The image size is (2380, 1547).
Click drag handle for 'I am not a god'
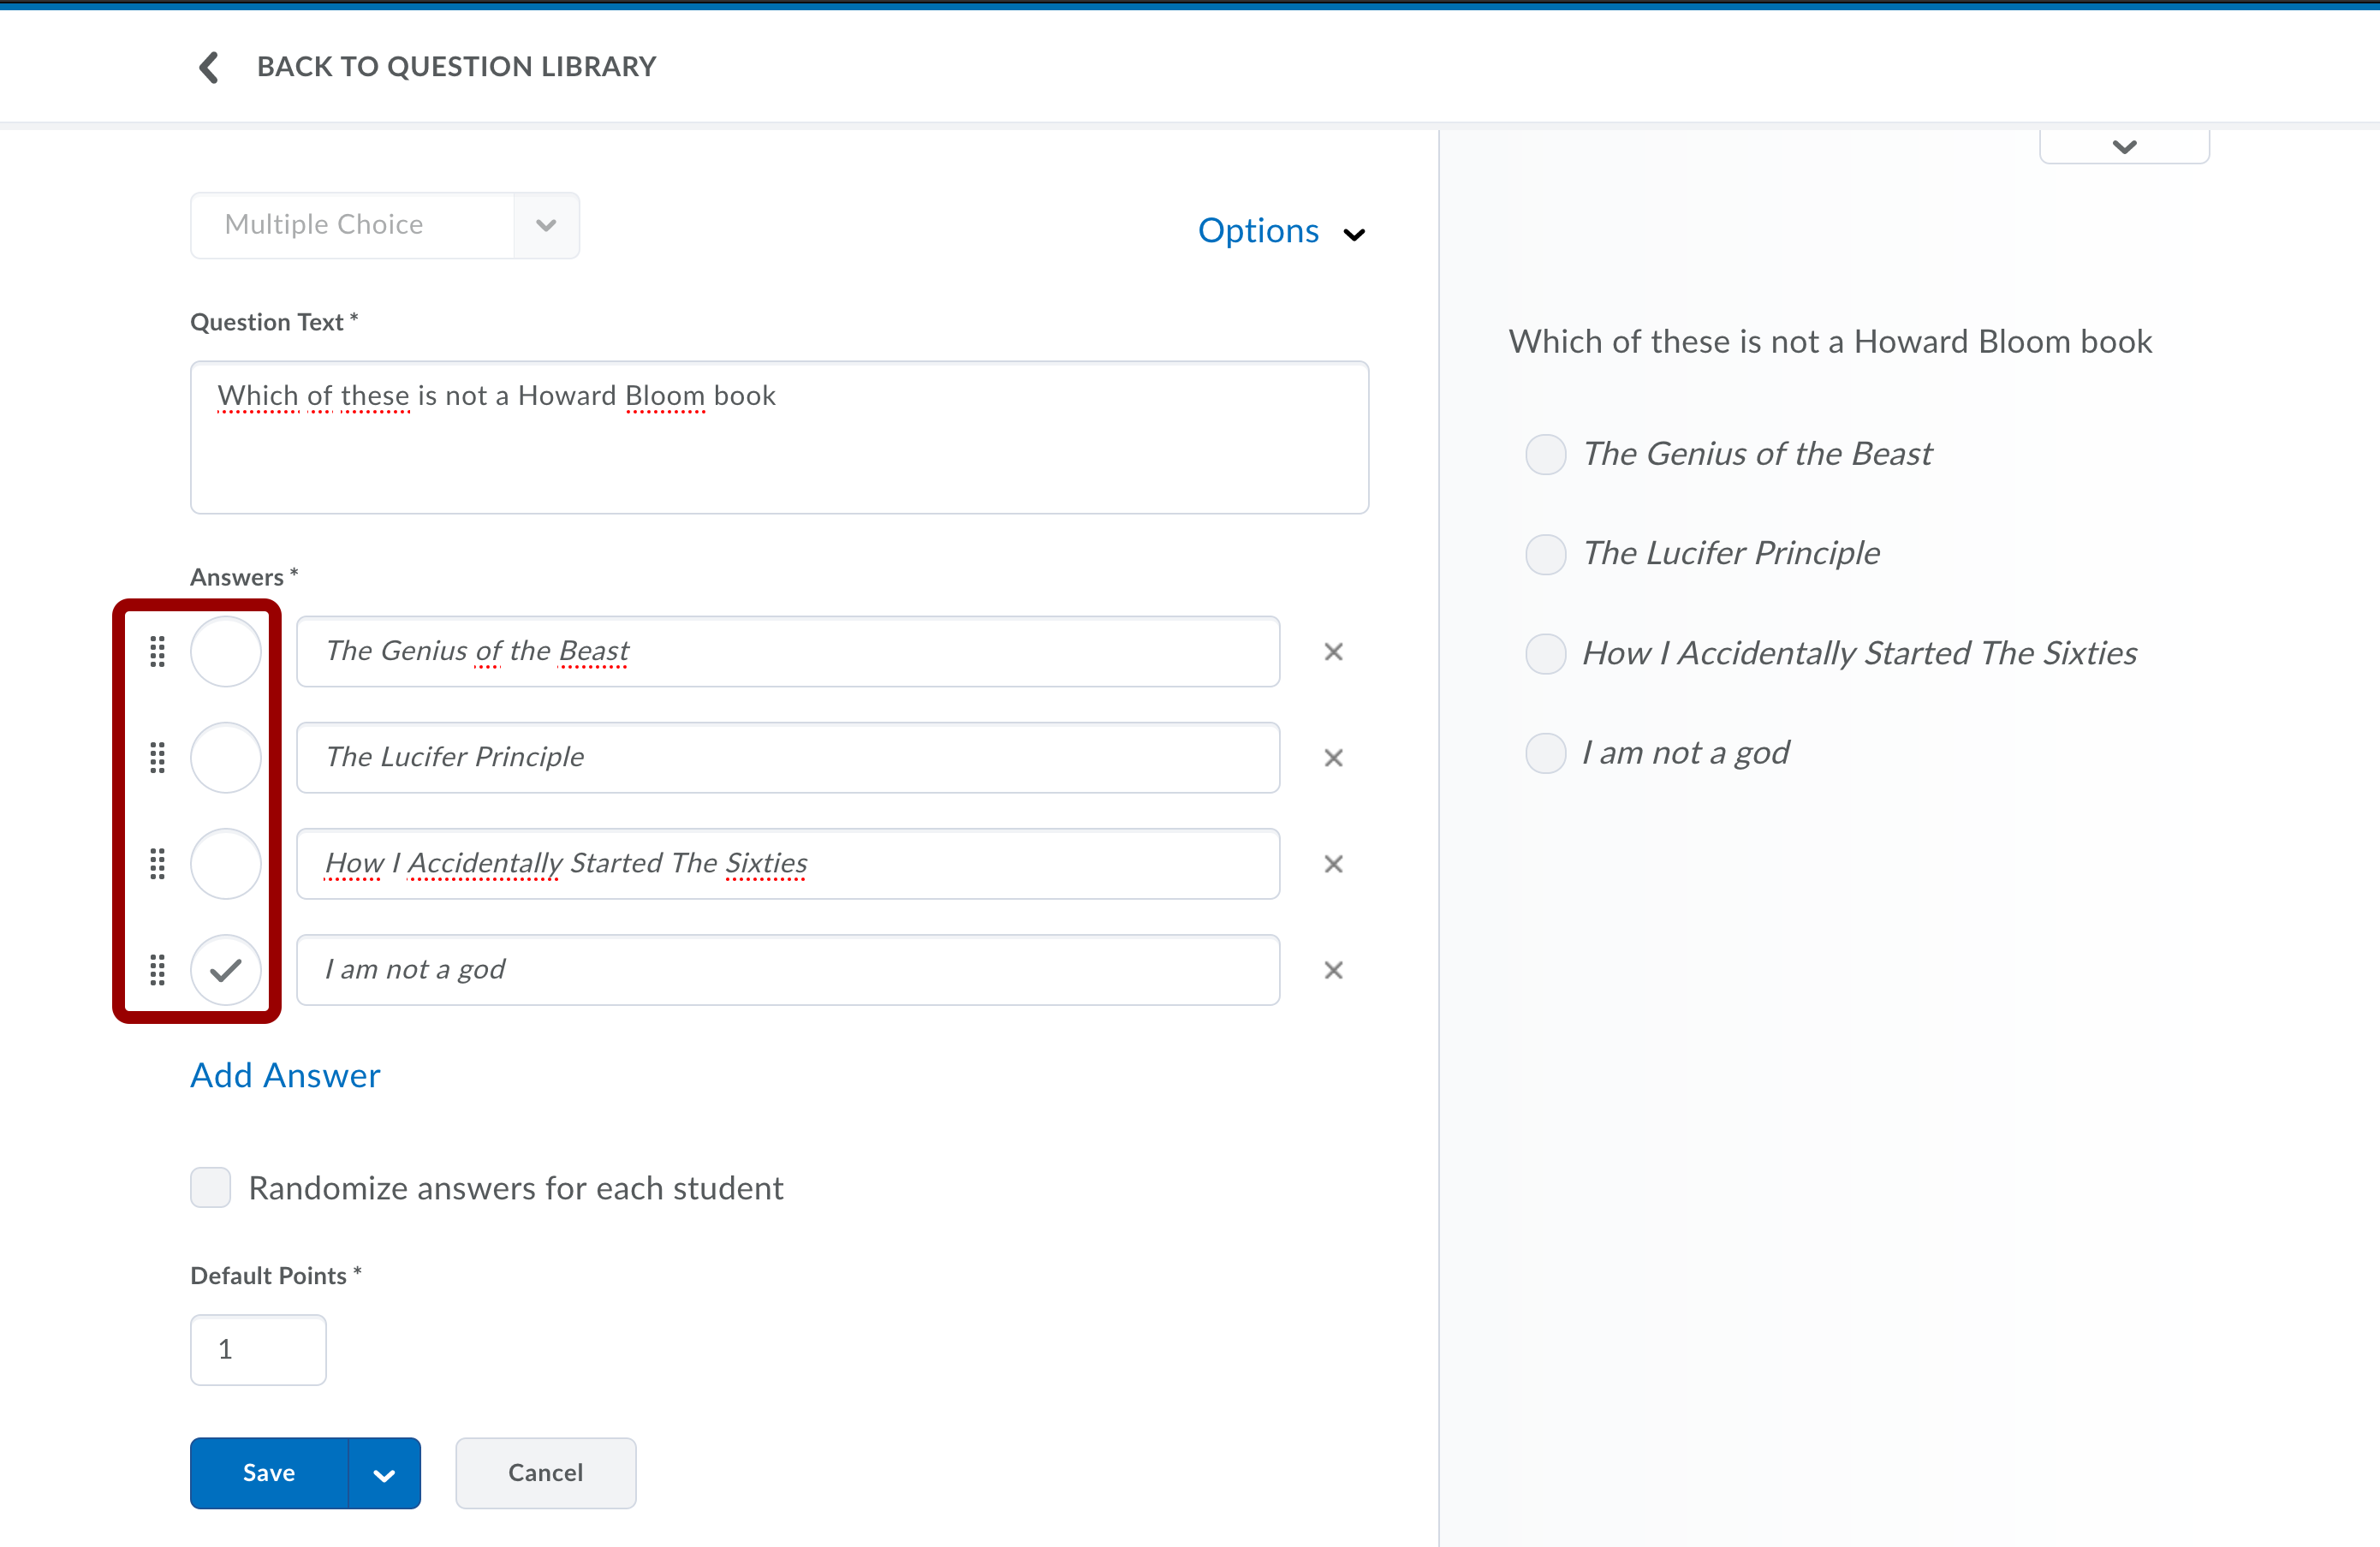[x=157, y=970]
